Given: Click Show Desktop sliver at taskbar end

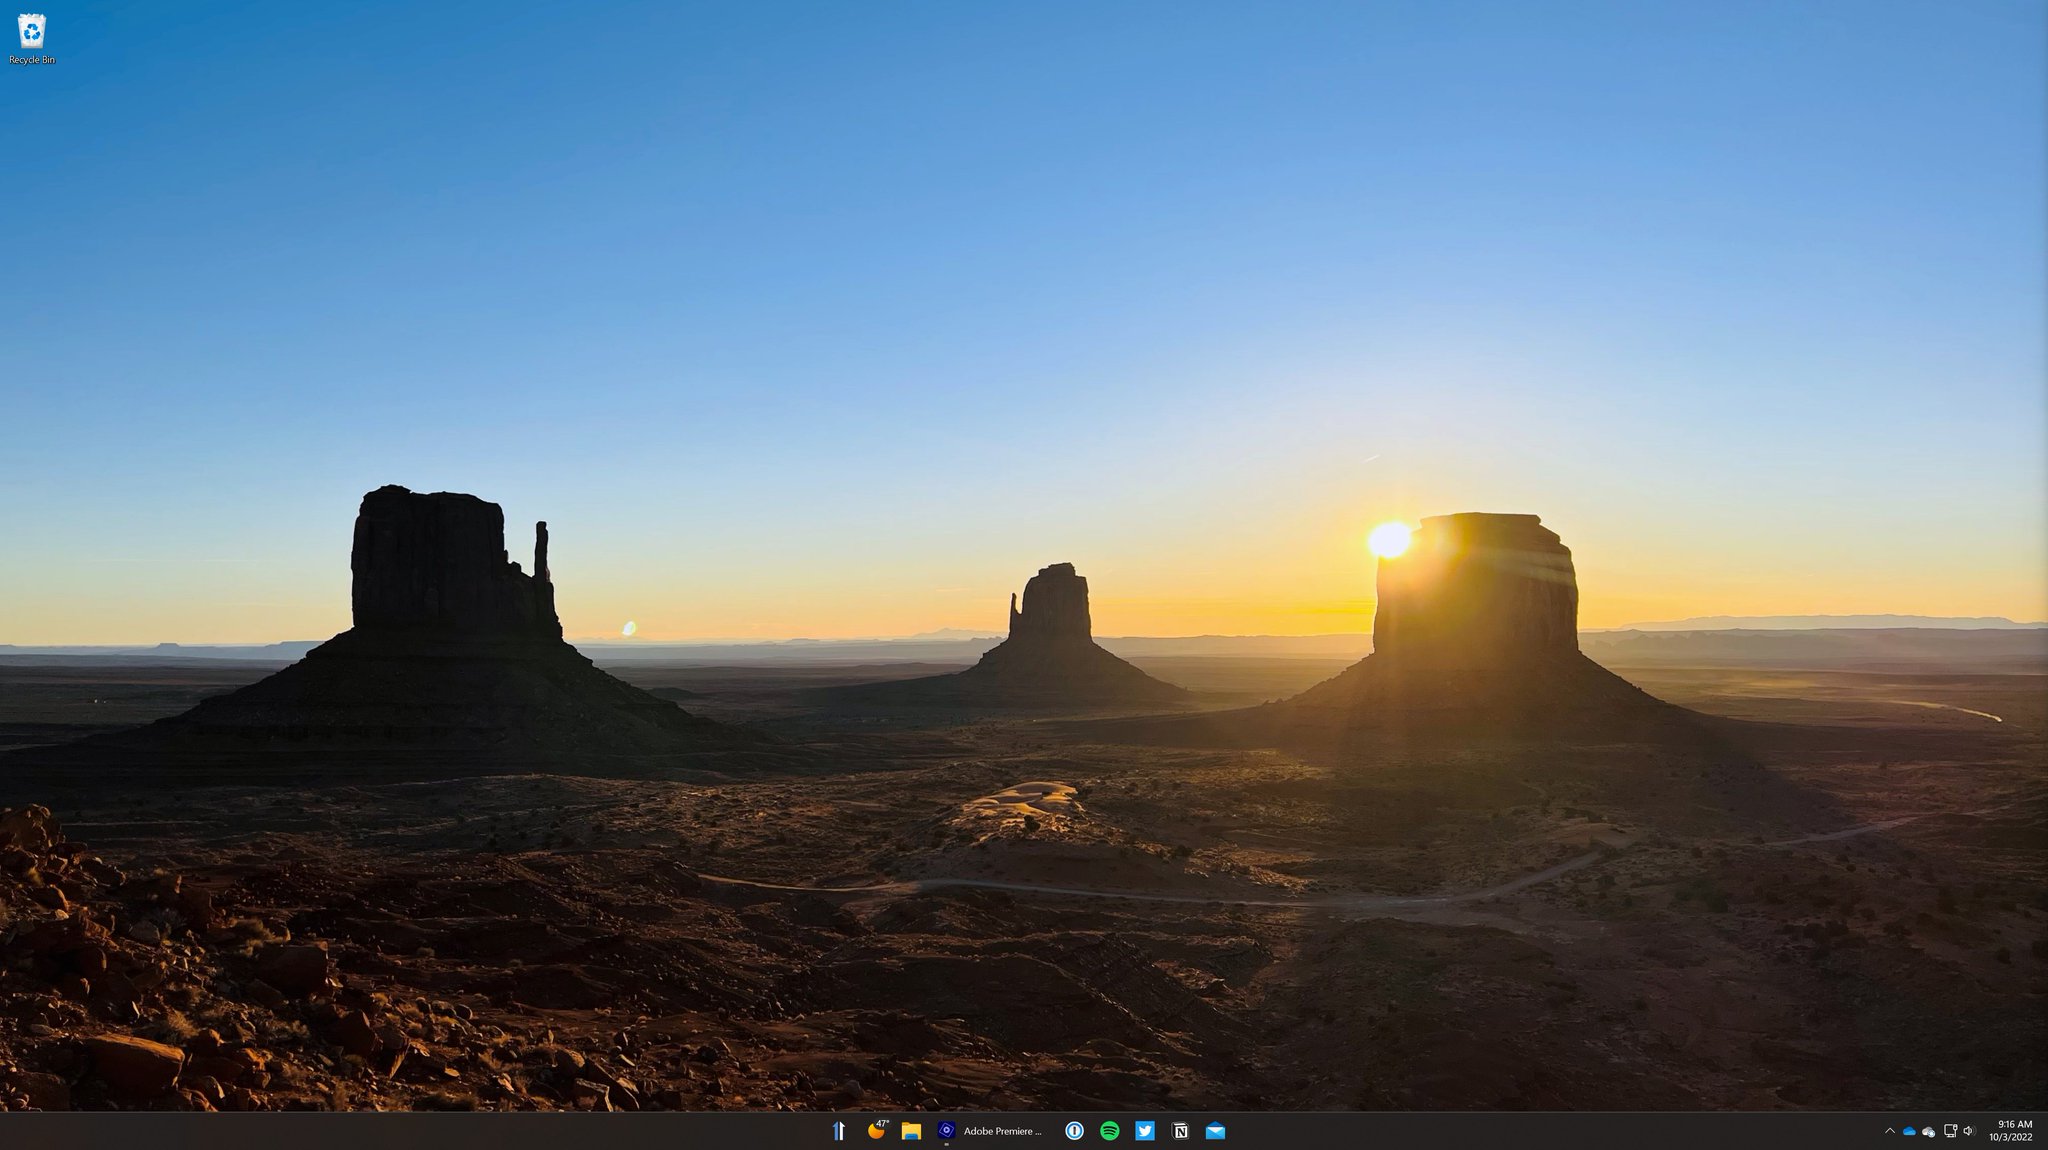Looking at the screenshot, I should pos(2044,1131).
